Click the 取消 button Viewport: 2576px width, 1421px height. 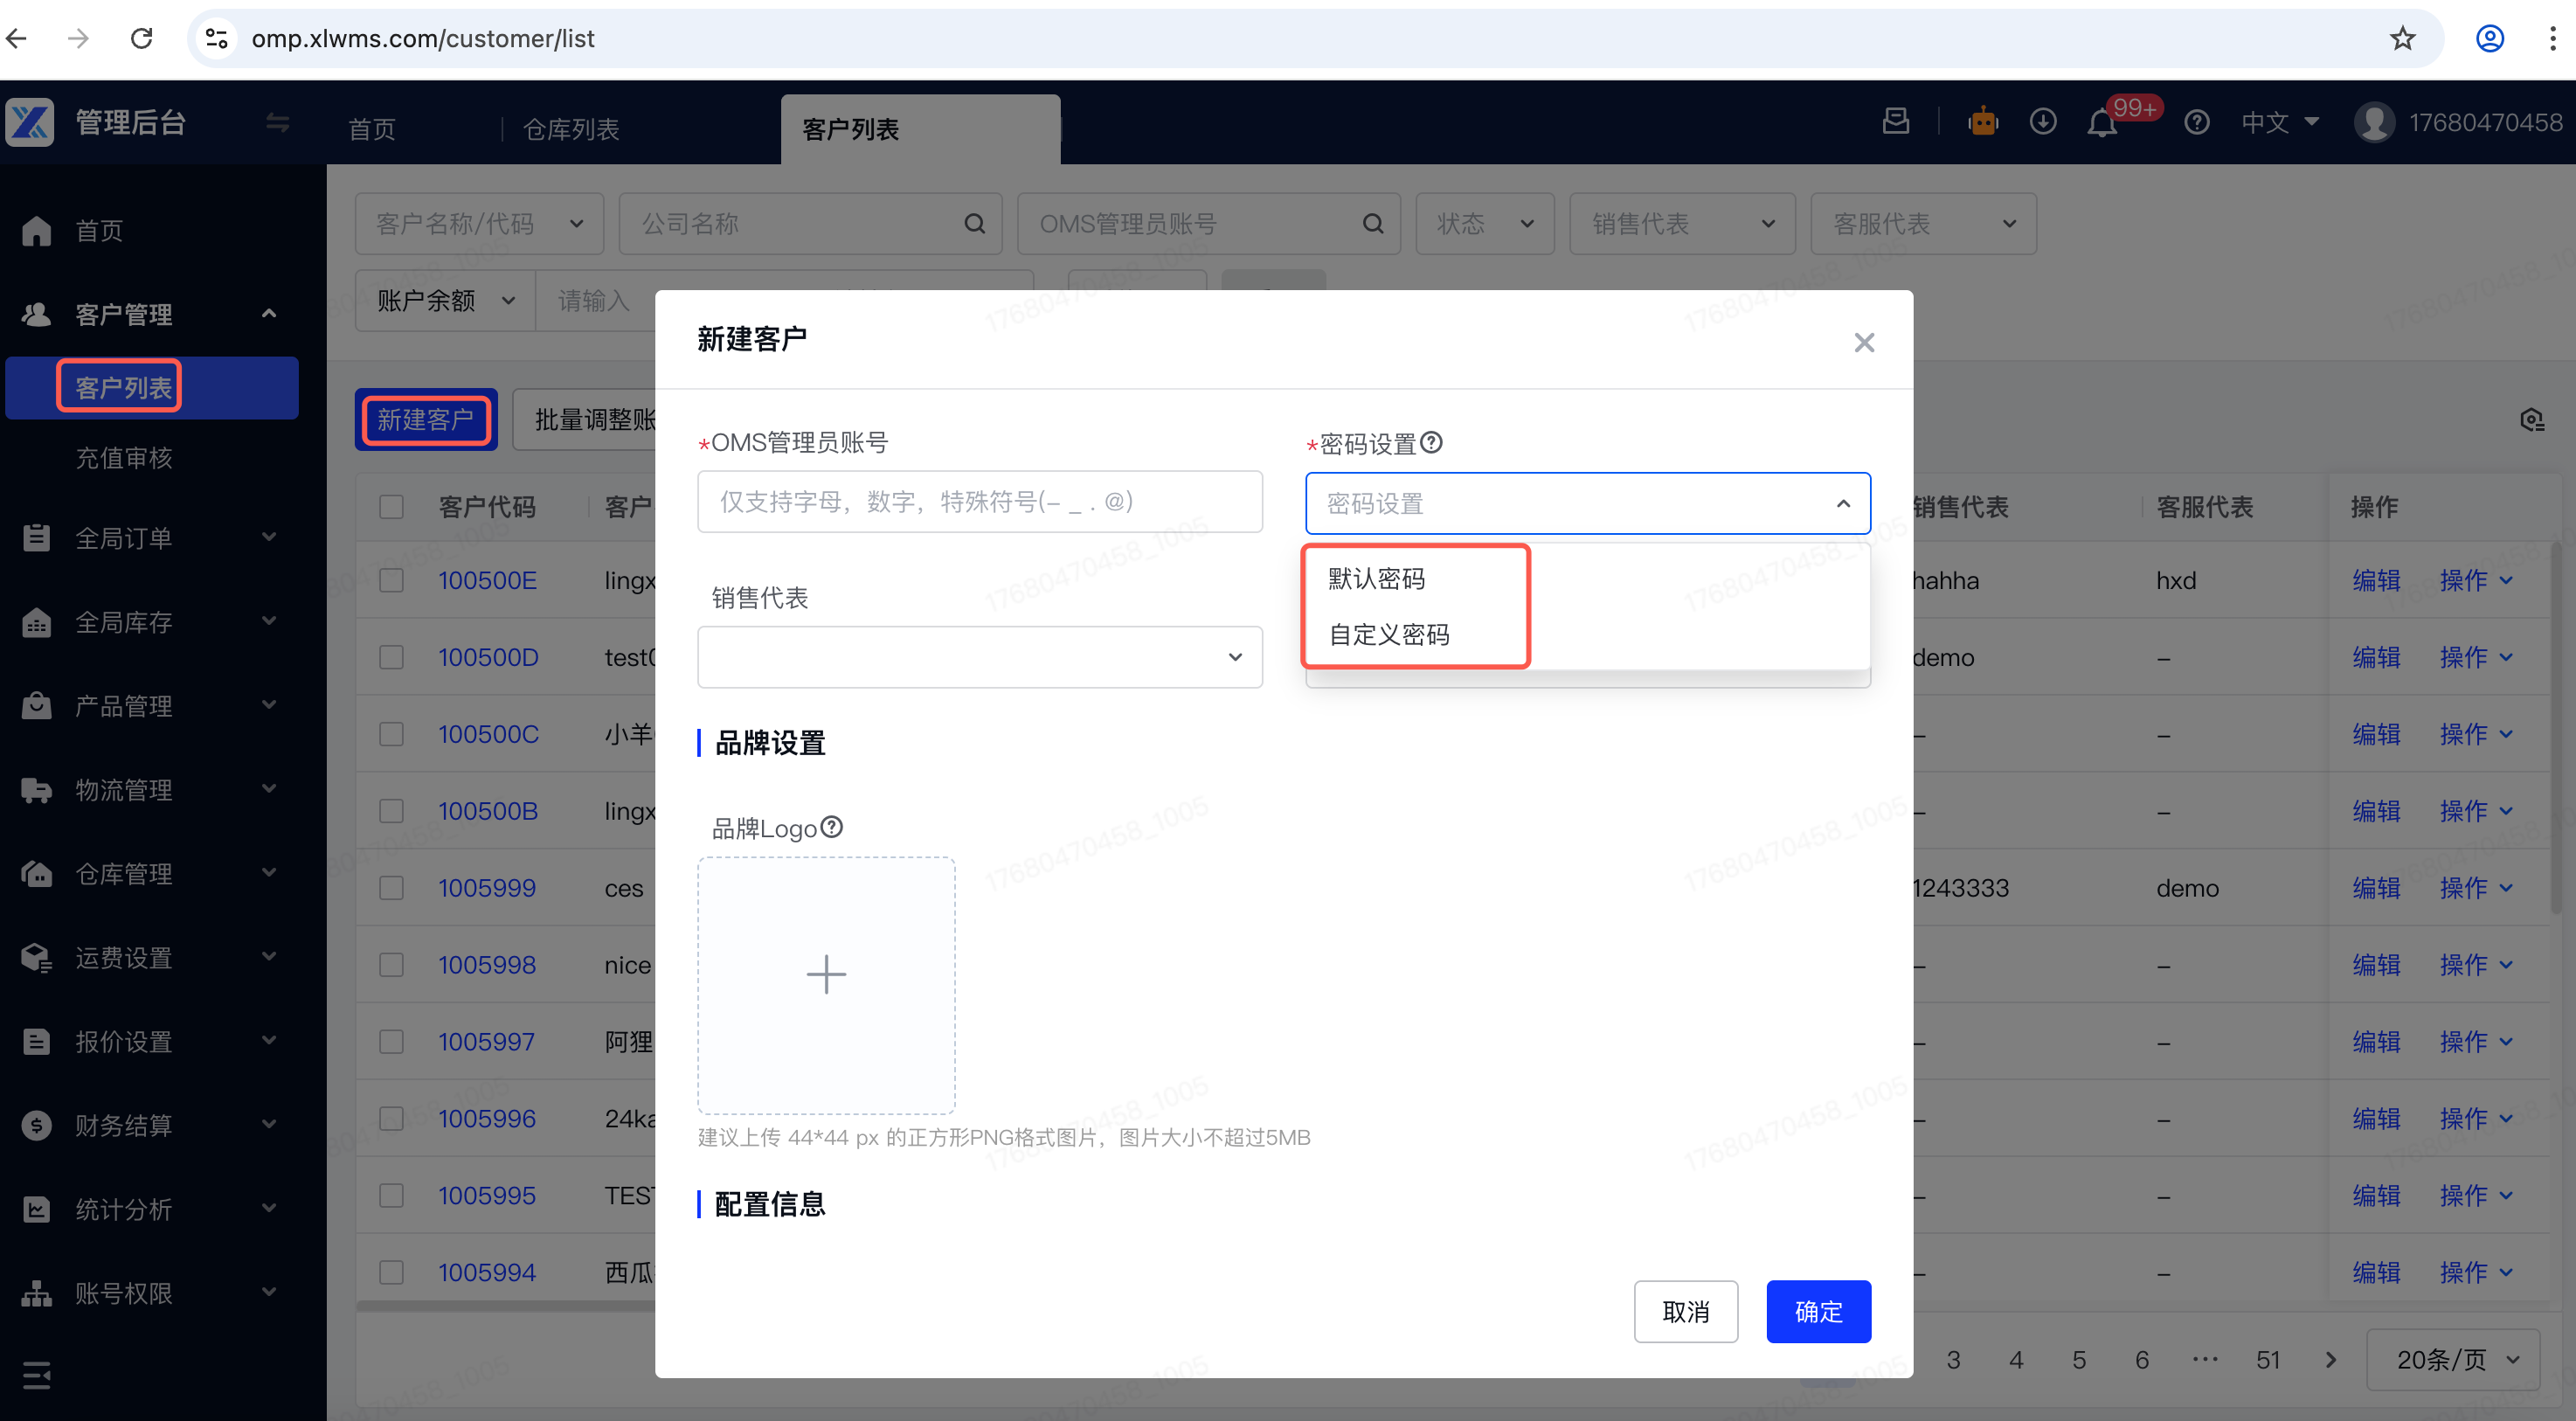1685,1311
